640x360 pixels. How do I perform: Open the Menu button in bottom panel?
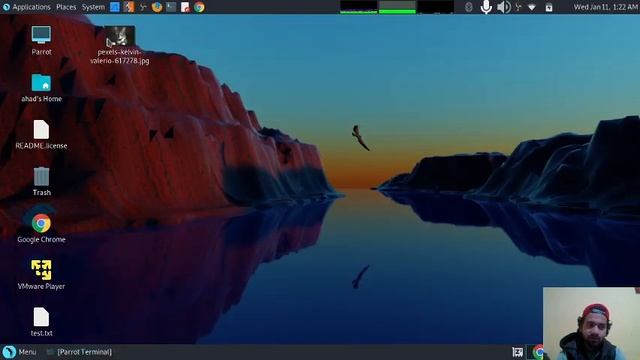tap(20, 352)
